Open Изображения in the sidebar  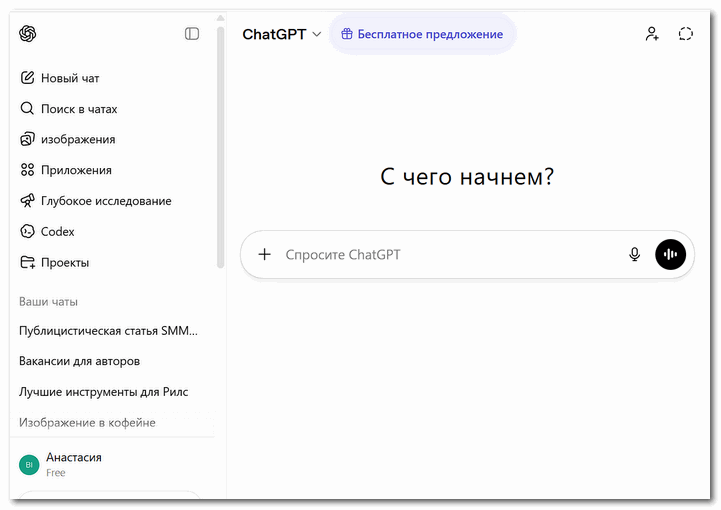click(x=77, y=139)
